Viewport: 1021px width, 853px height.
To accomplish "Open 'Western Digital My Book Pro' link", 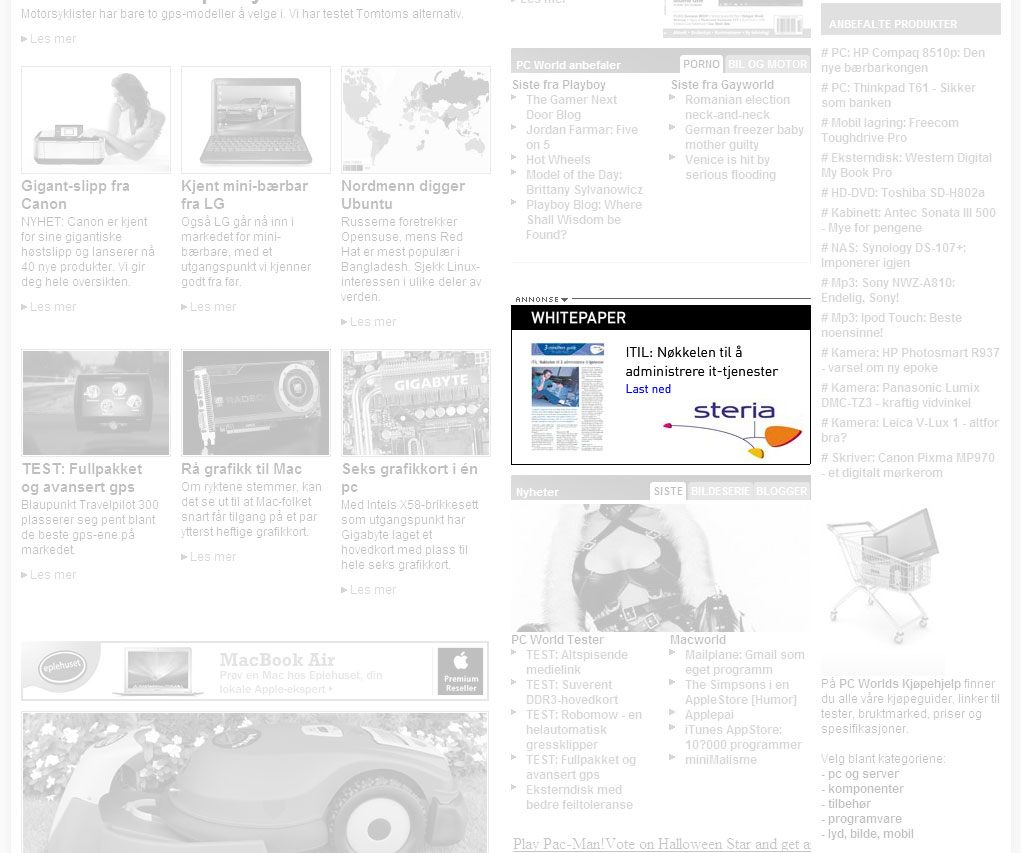I will coord(906,165).
